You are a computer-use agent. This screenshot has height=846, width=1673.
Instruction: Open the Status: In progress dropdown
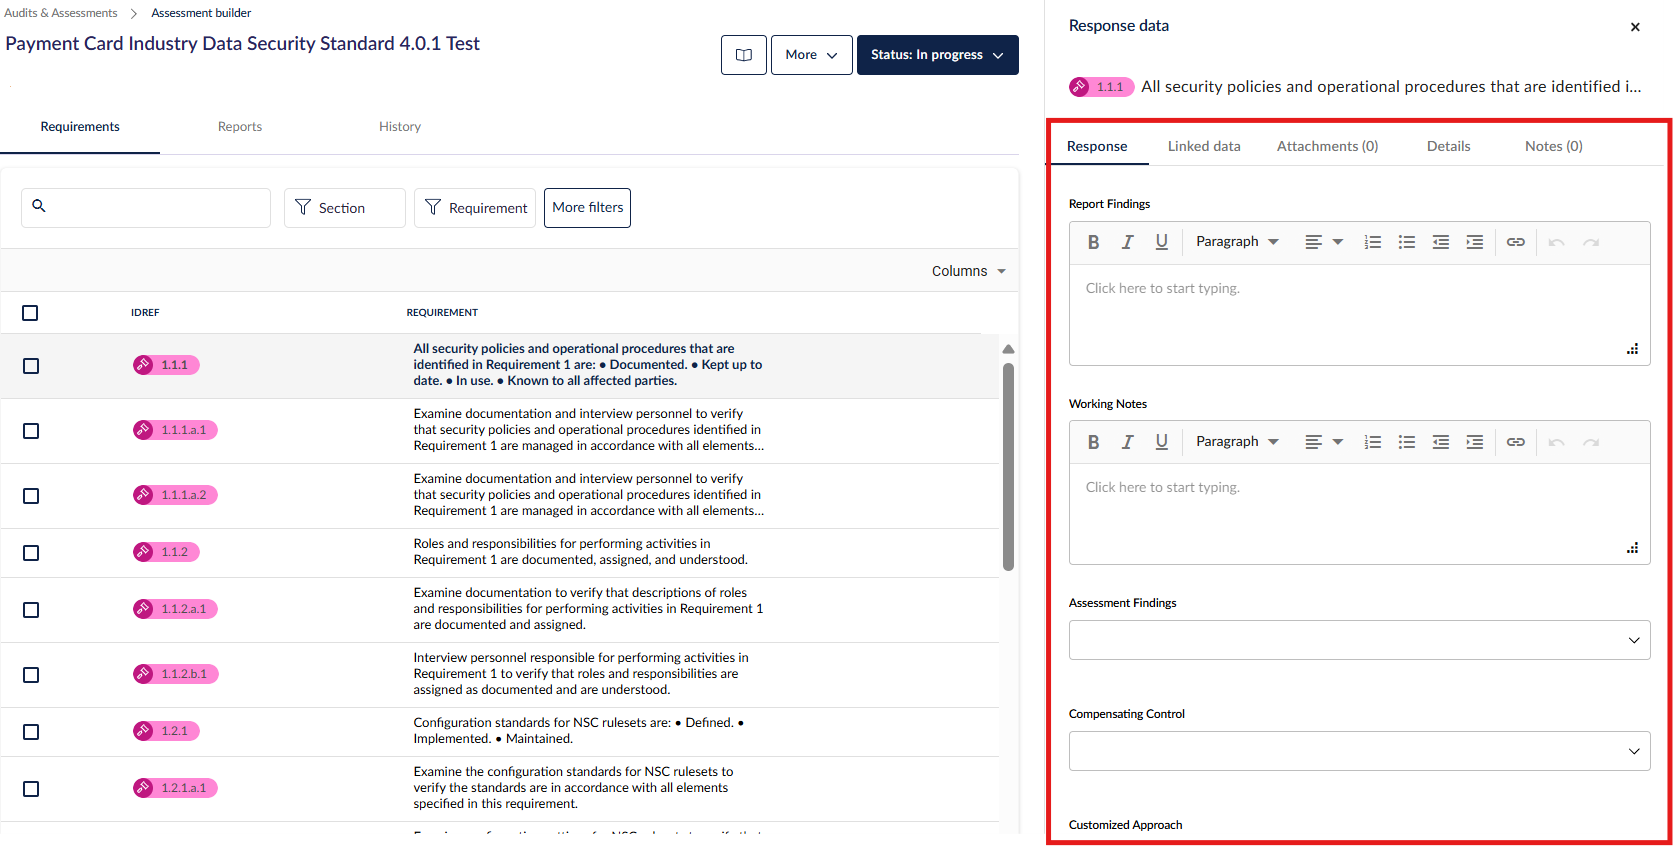click(937, 55)
